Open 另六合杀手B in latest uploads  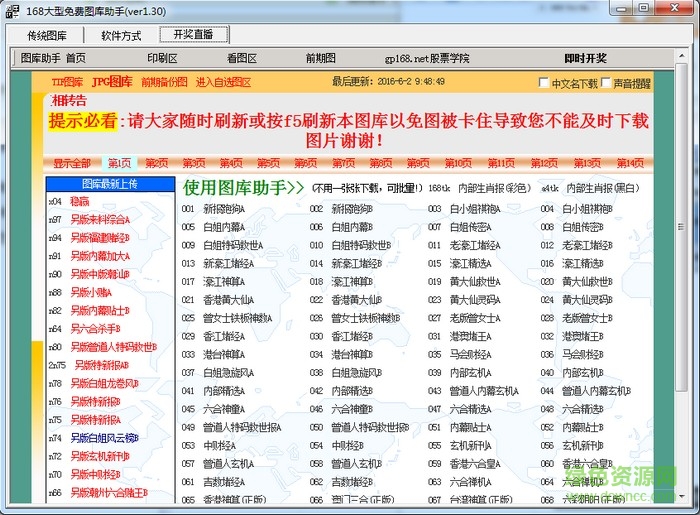95,329
